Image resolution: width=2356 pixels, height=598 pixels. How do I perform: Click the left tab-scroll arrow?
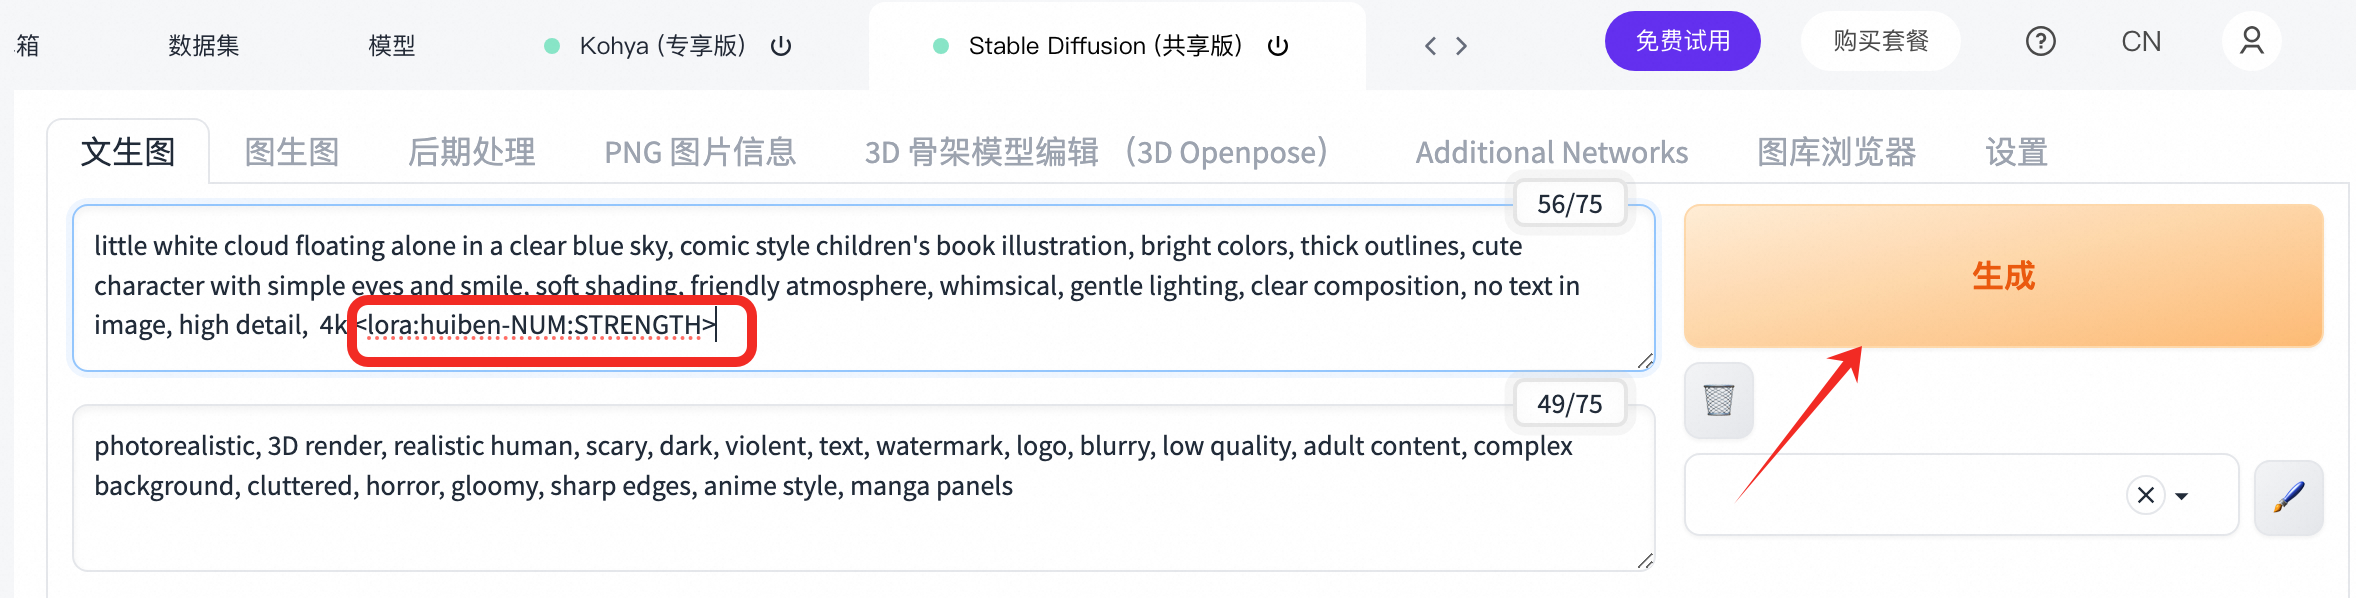coord(1431,46)
